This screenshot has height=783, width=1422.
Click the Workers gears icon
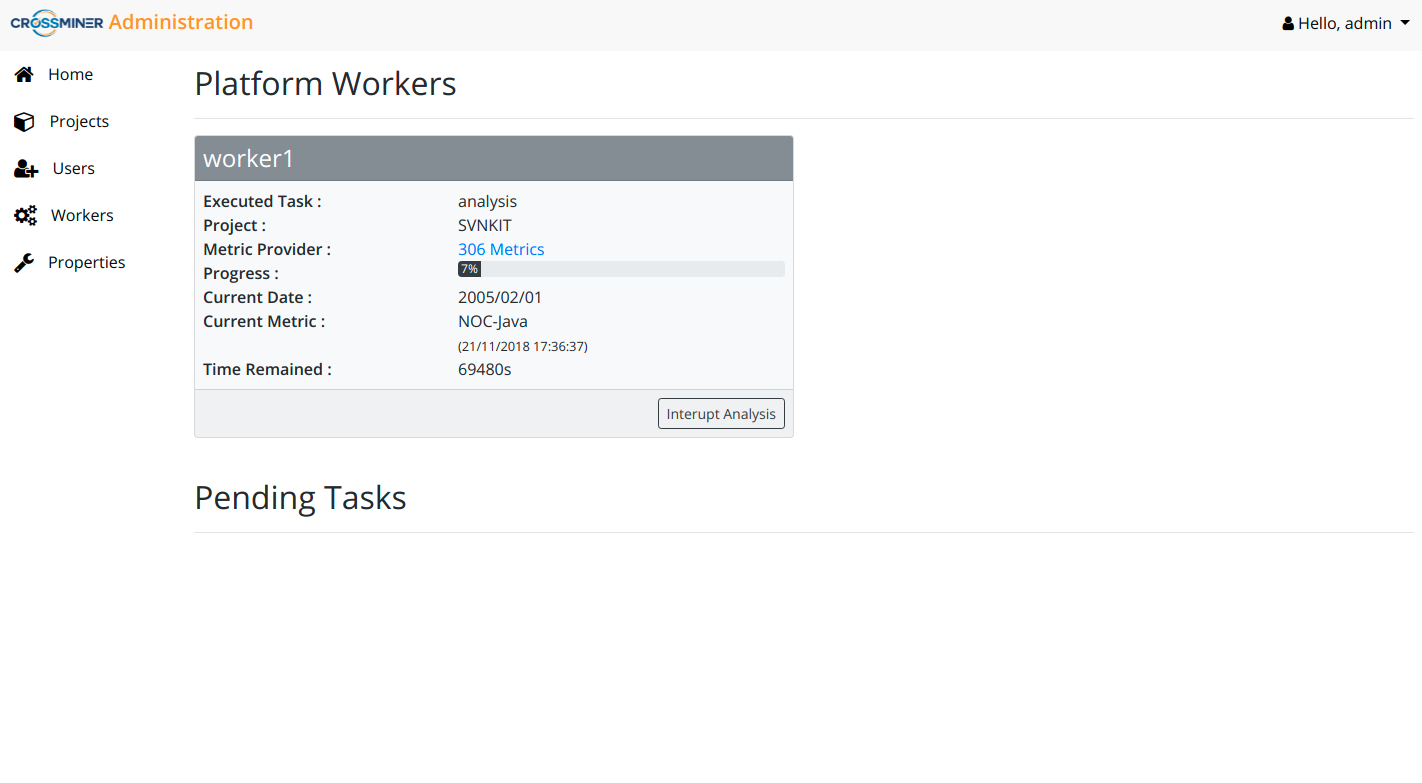point(25,216)
